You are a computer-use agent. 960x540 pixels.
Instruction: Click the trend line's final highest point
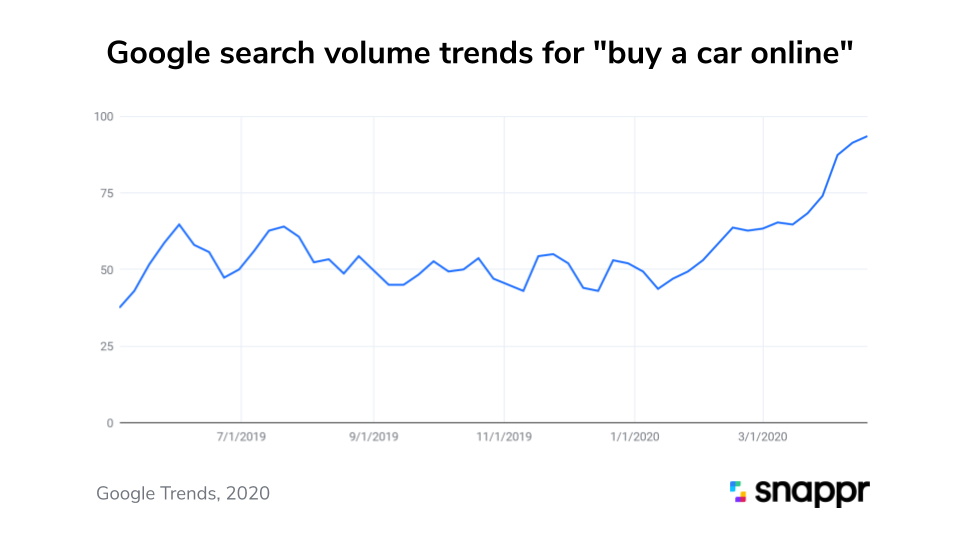pyautogui.click(x=866, y=136)
